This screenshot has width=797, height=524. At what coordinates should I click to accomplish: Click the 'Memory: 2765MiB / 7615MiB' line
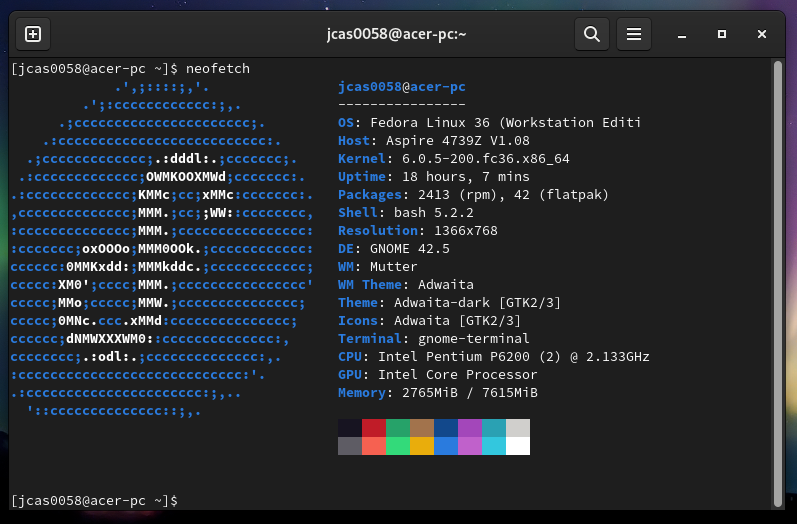click(438, 393)
